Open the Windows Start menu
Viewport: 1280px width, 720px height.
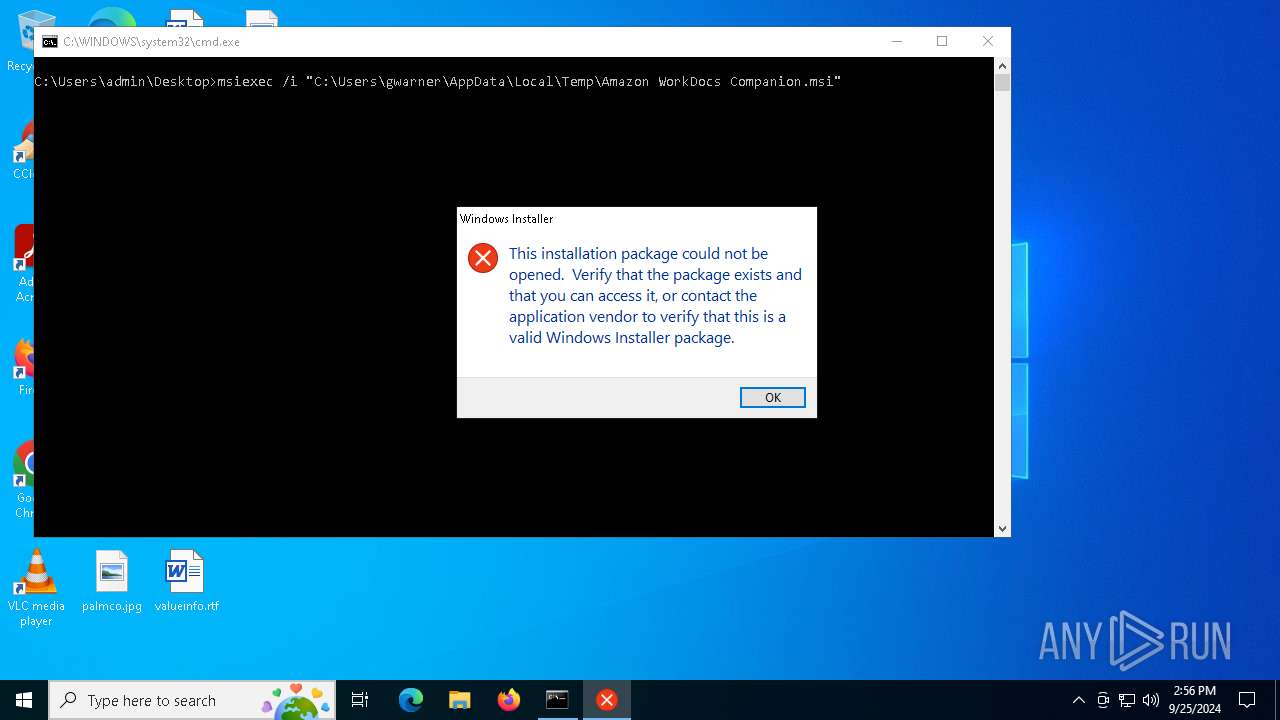[x=24, y=700]
